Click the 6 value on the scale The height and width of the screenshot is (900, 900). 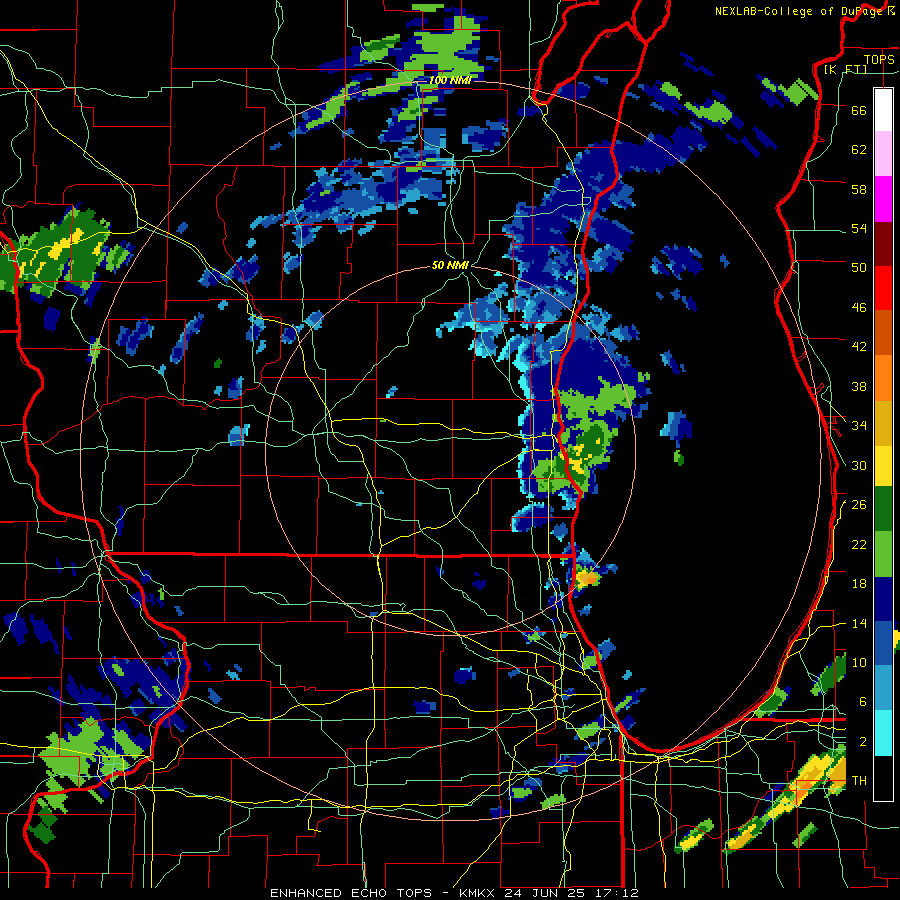pos(863,701)
